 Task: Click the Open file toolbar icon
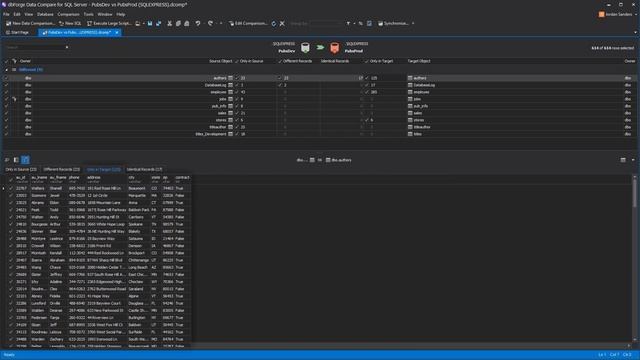pyautogui.click(x=138, y=24)
